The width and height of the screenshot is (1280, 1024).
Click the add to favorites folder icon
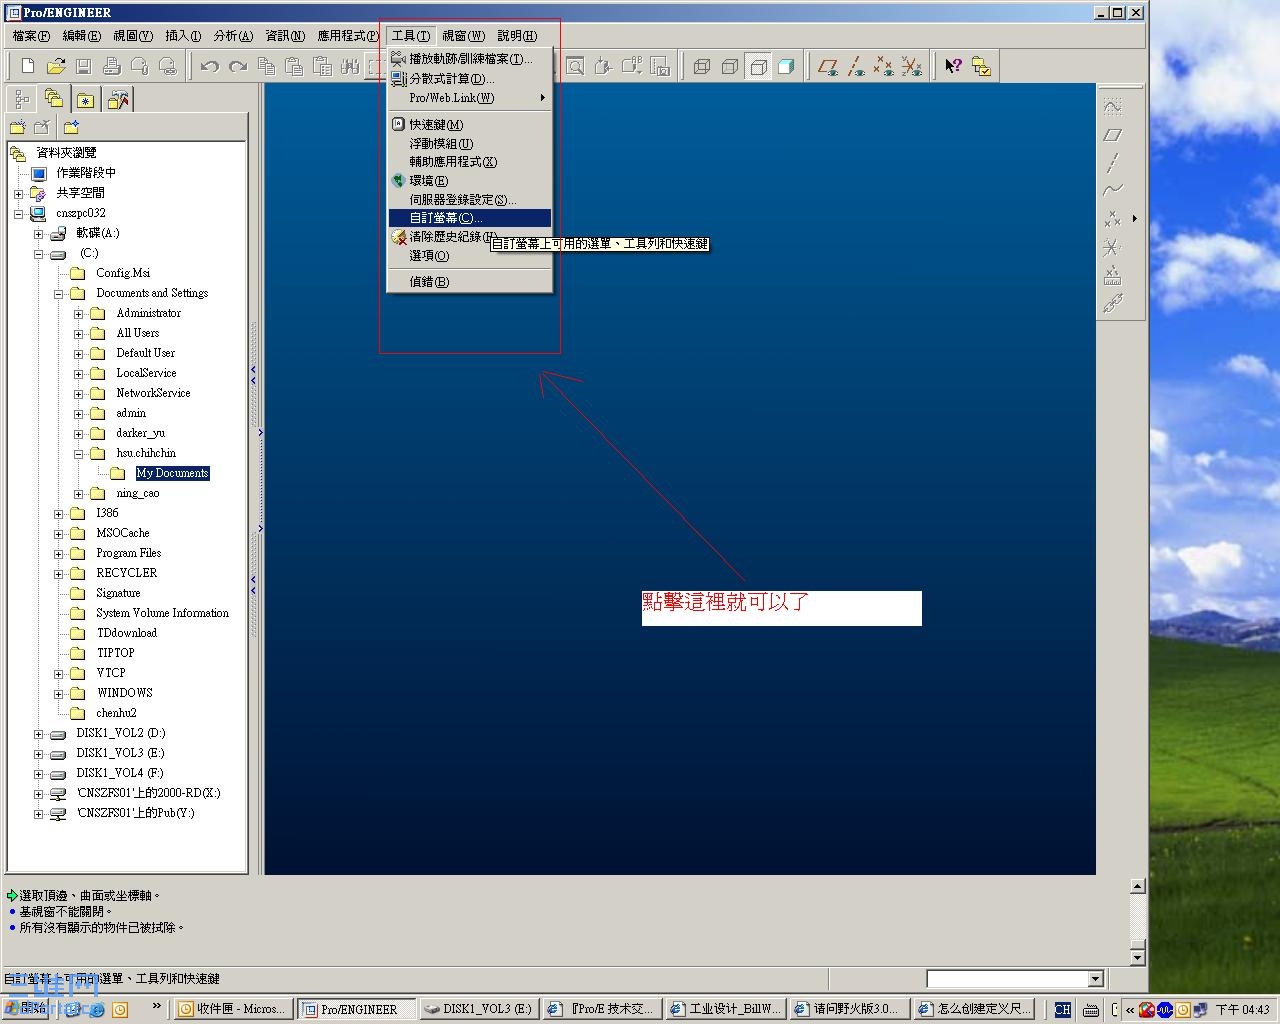point(71,127)
